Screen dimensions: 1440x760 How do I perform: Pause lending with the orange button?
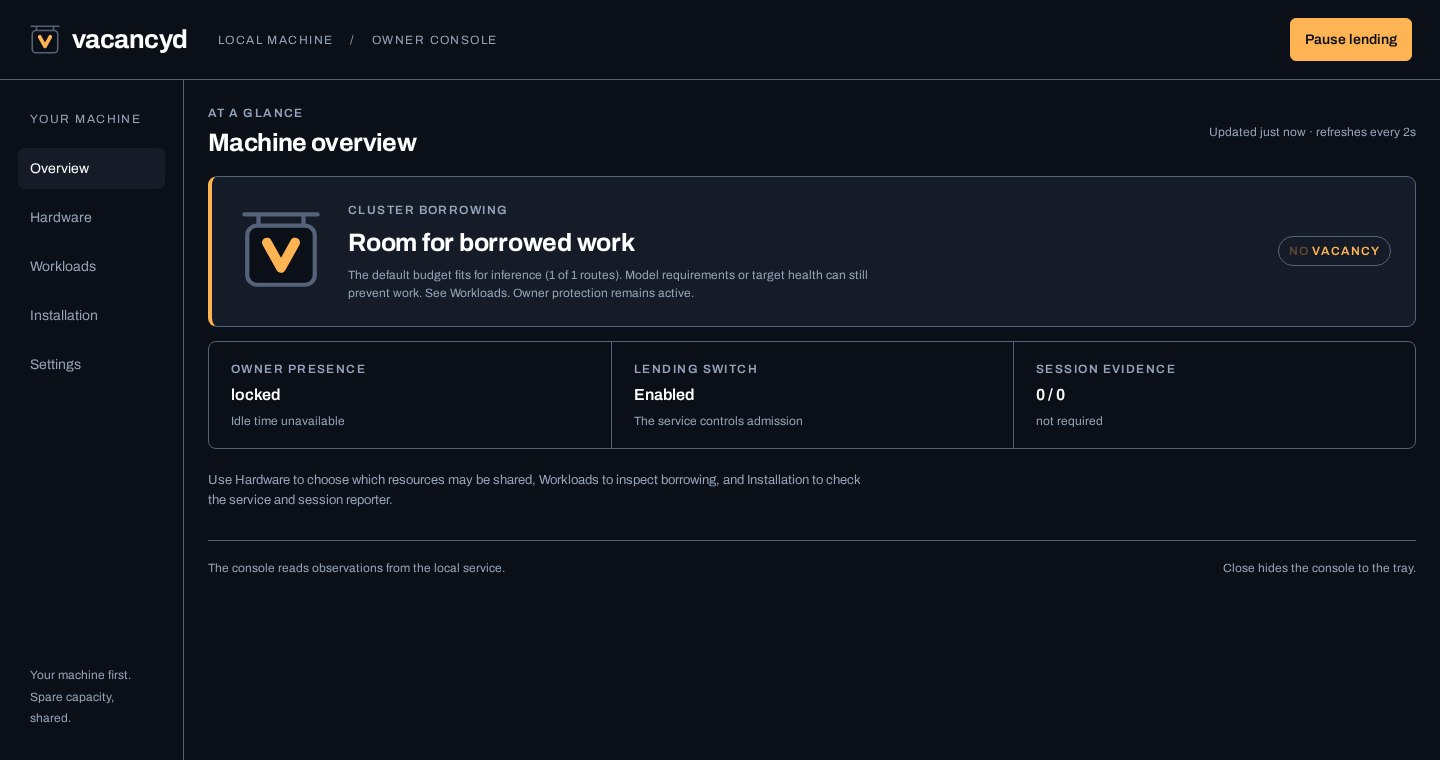1351,39
